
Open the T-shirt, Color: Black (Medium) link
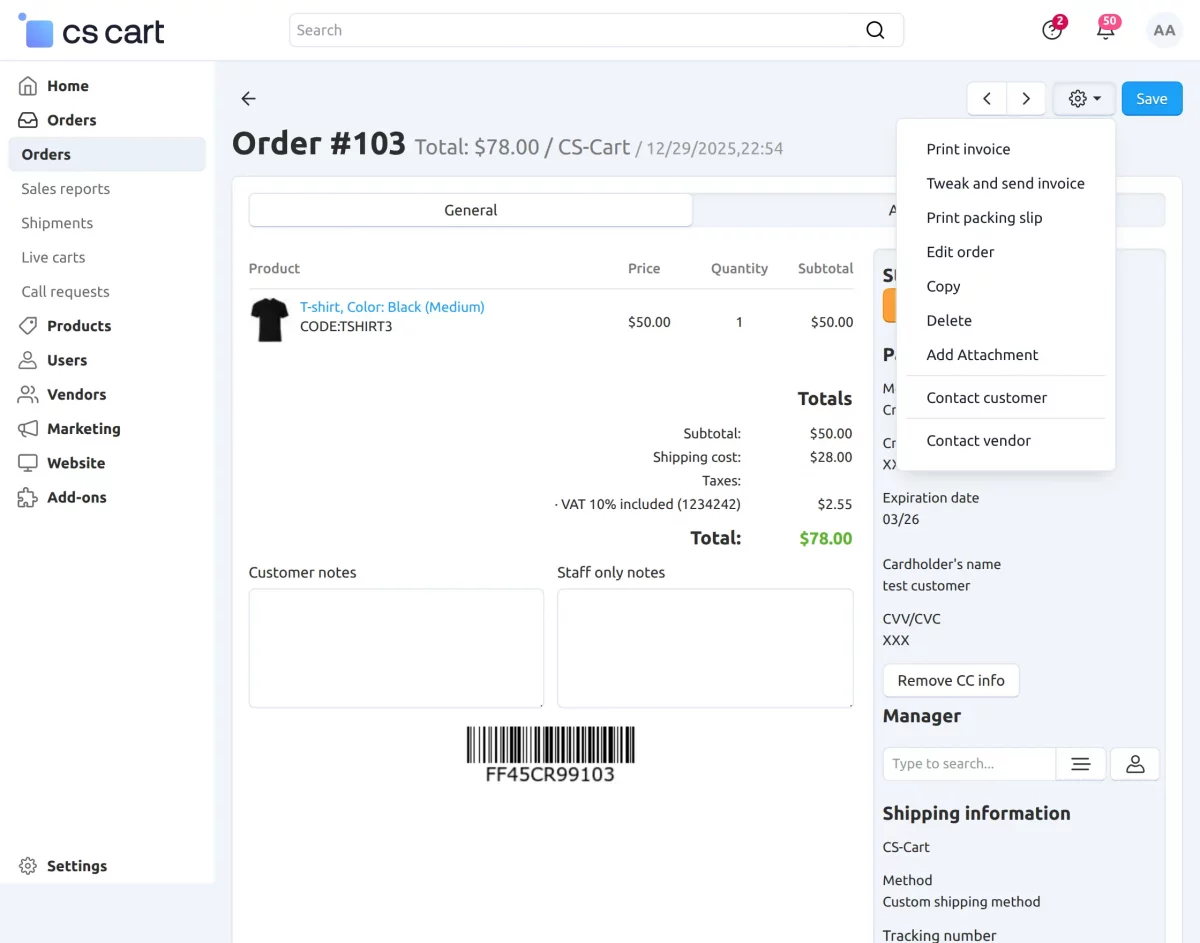392,307
